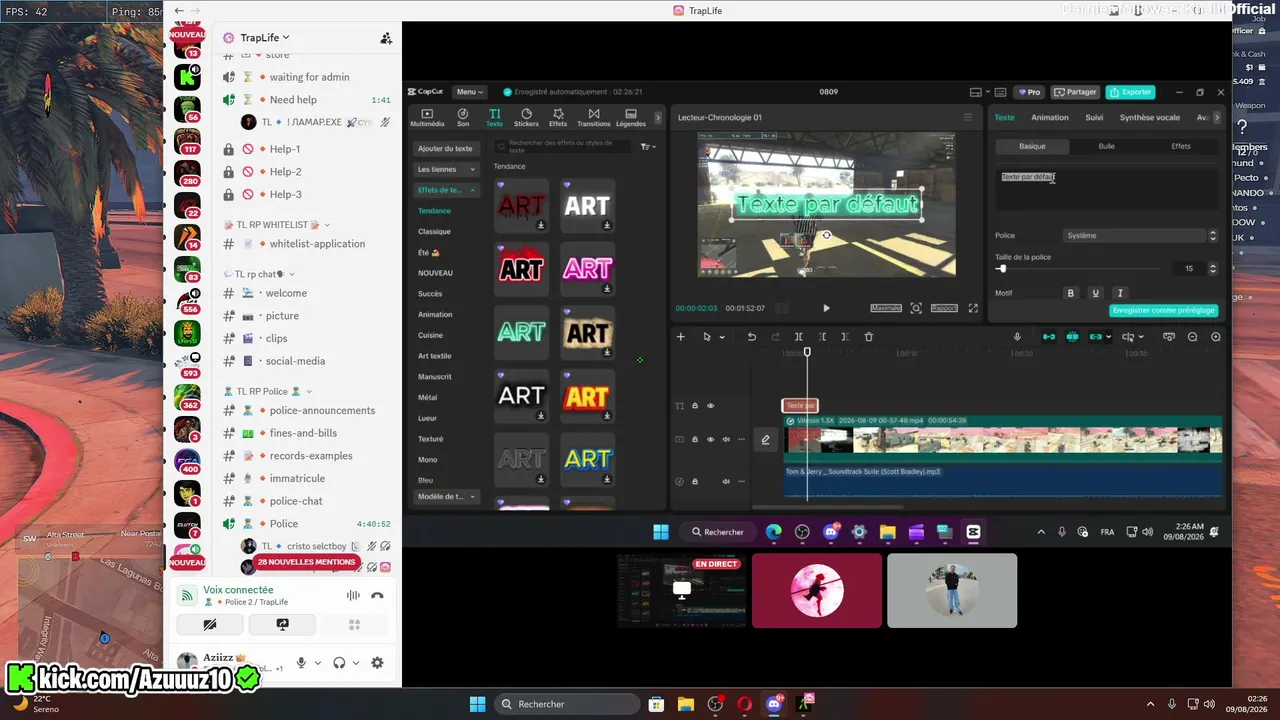Toggle bold text style

pyautogui.click(x=1071, y=293)
